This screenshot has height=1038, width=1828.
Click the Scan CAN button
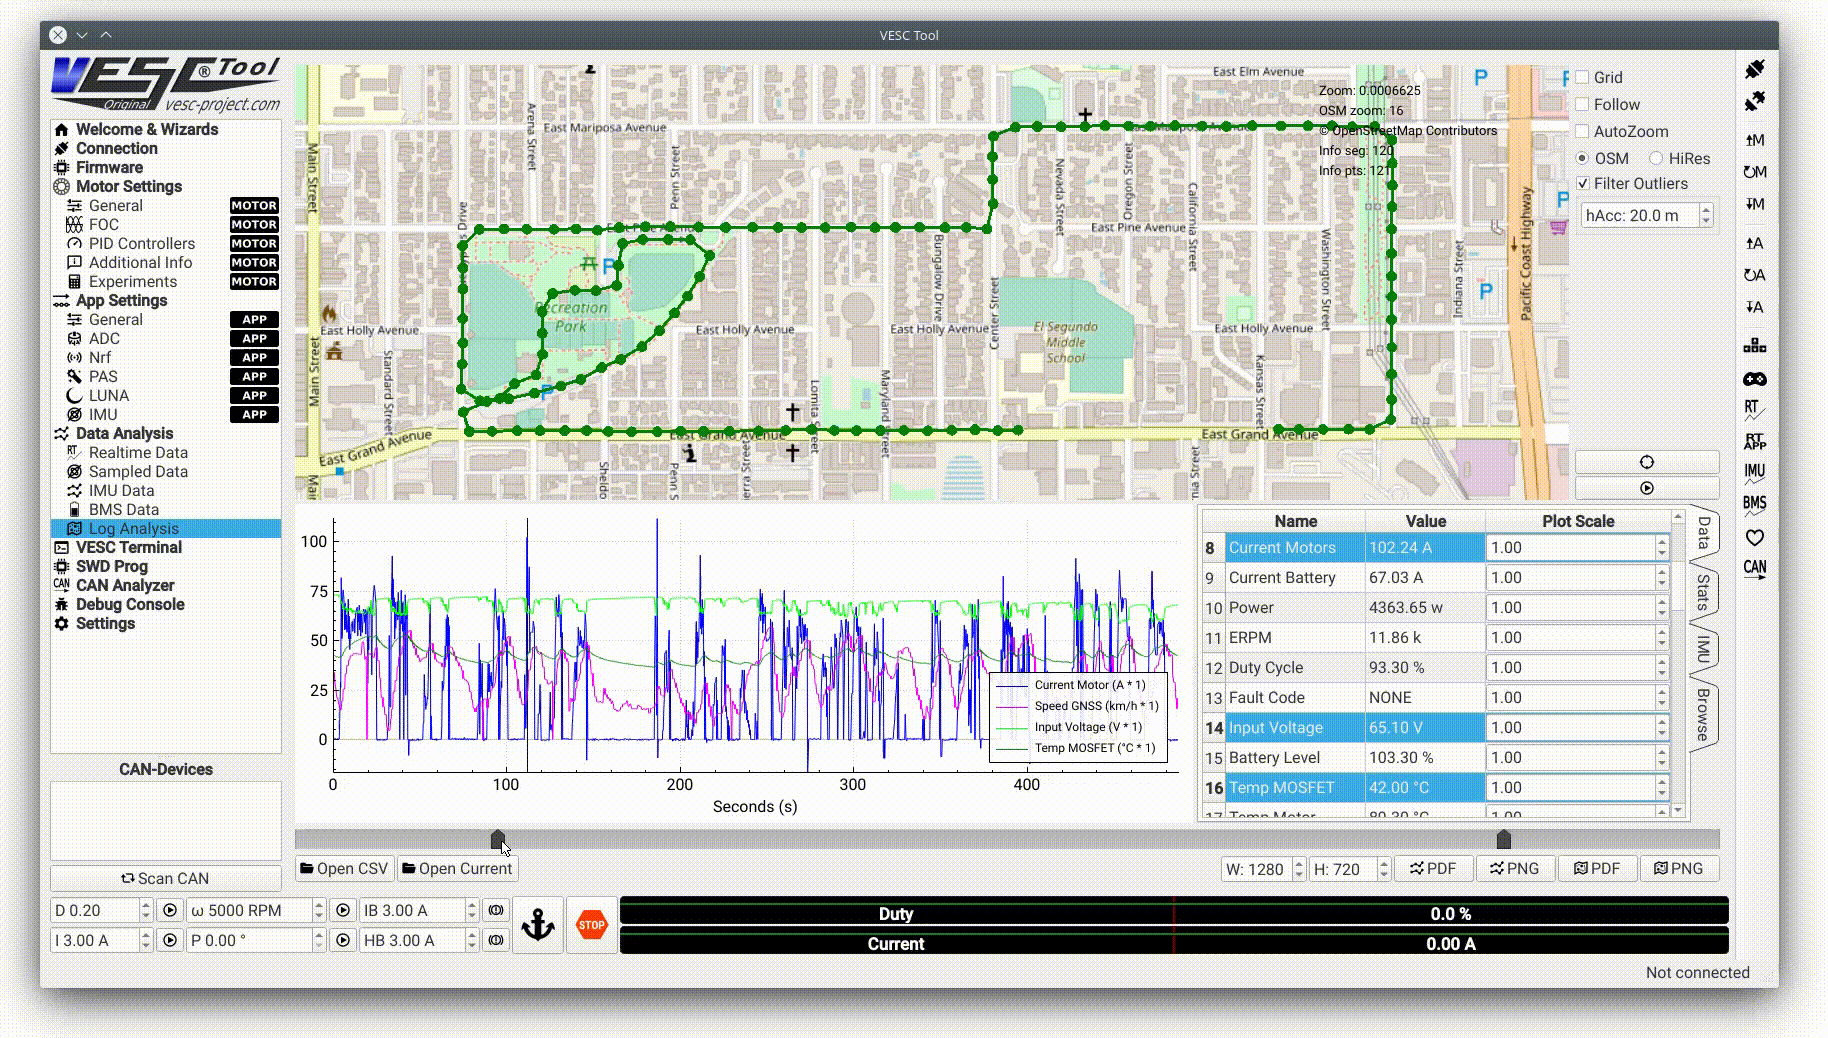[165, 878]
